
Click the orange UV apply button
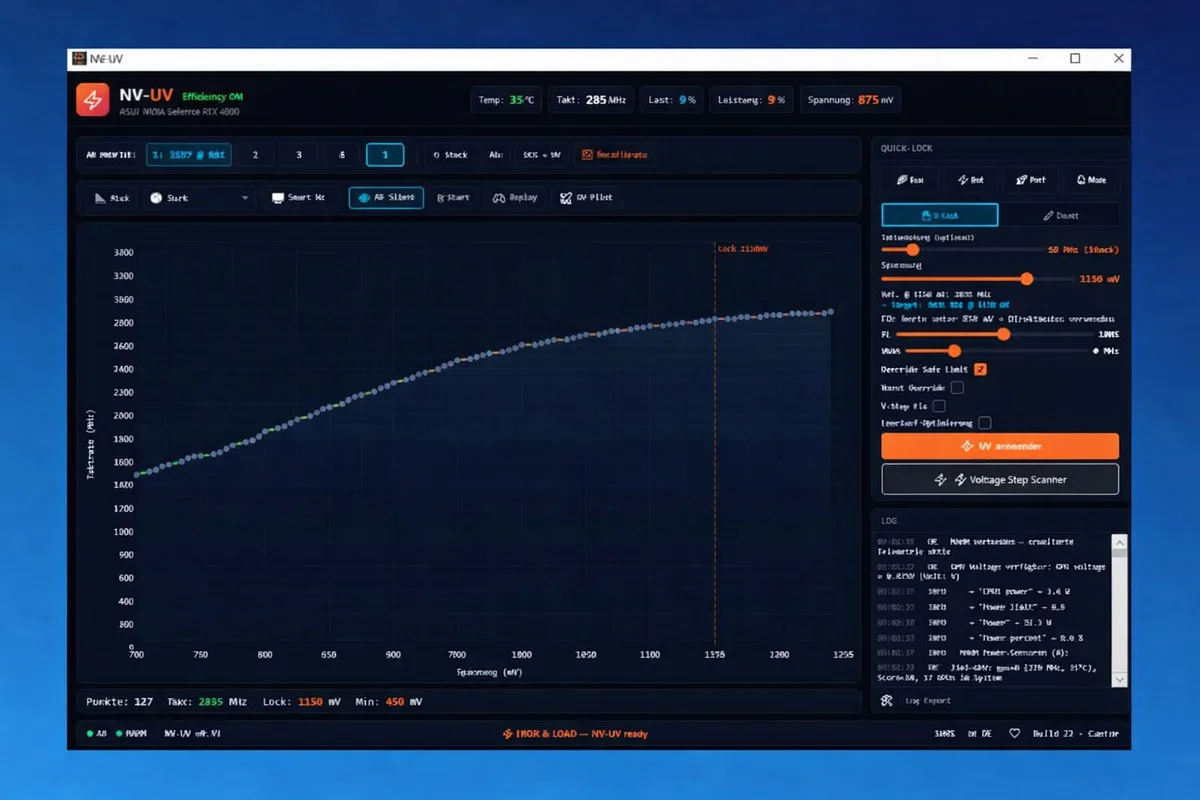[x=999, y=446]
